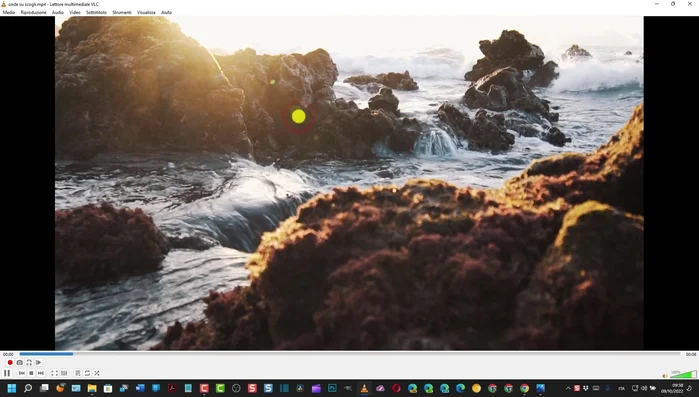This screenshot has height=397, width=699.
Task: Show extended settings and effects
Action: click(64, 373)
